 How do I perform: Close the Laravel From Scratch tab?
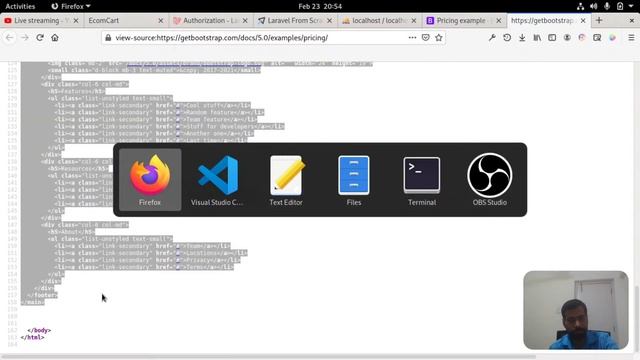(329, 20)
